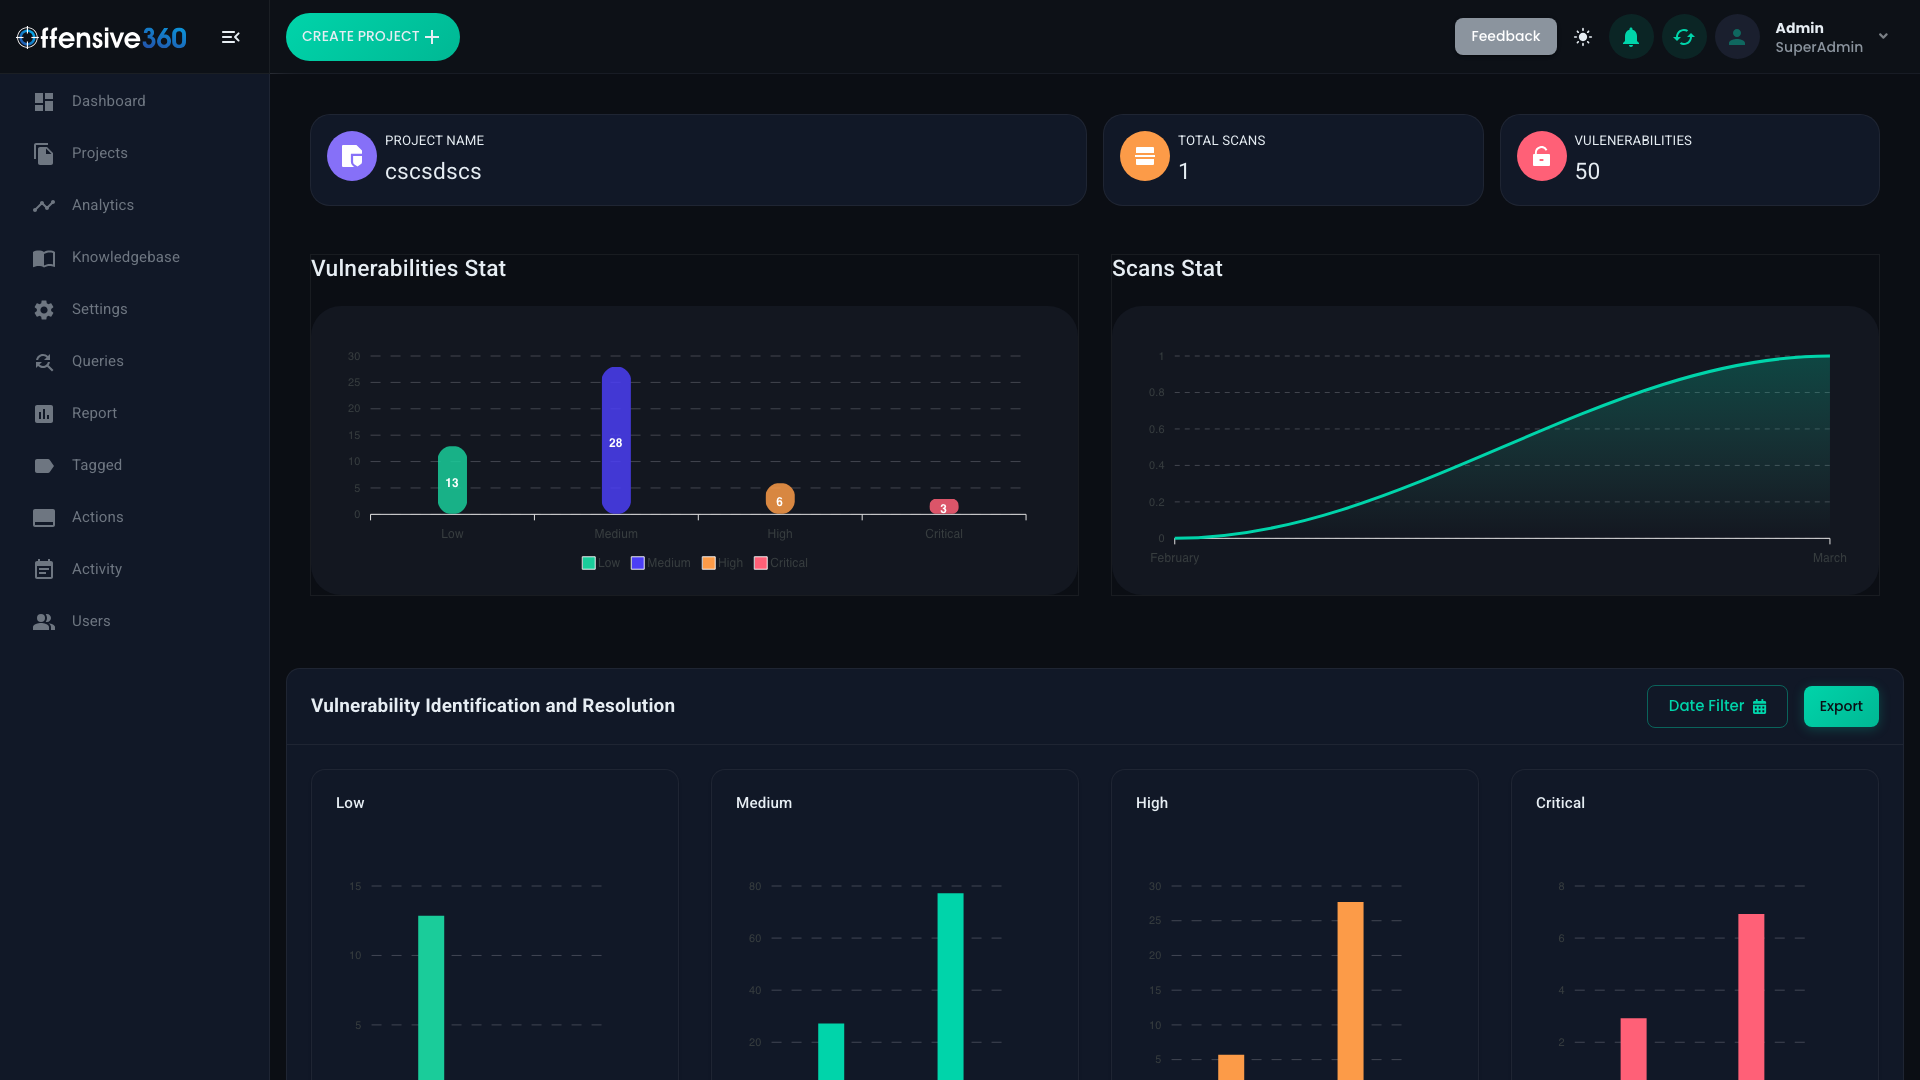Select the Knowledgebase book icon
The image size is (1920, 1080).
click(45, 257)
